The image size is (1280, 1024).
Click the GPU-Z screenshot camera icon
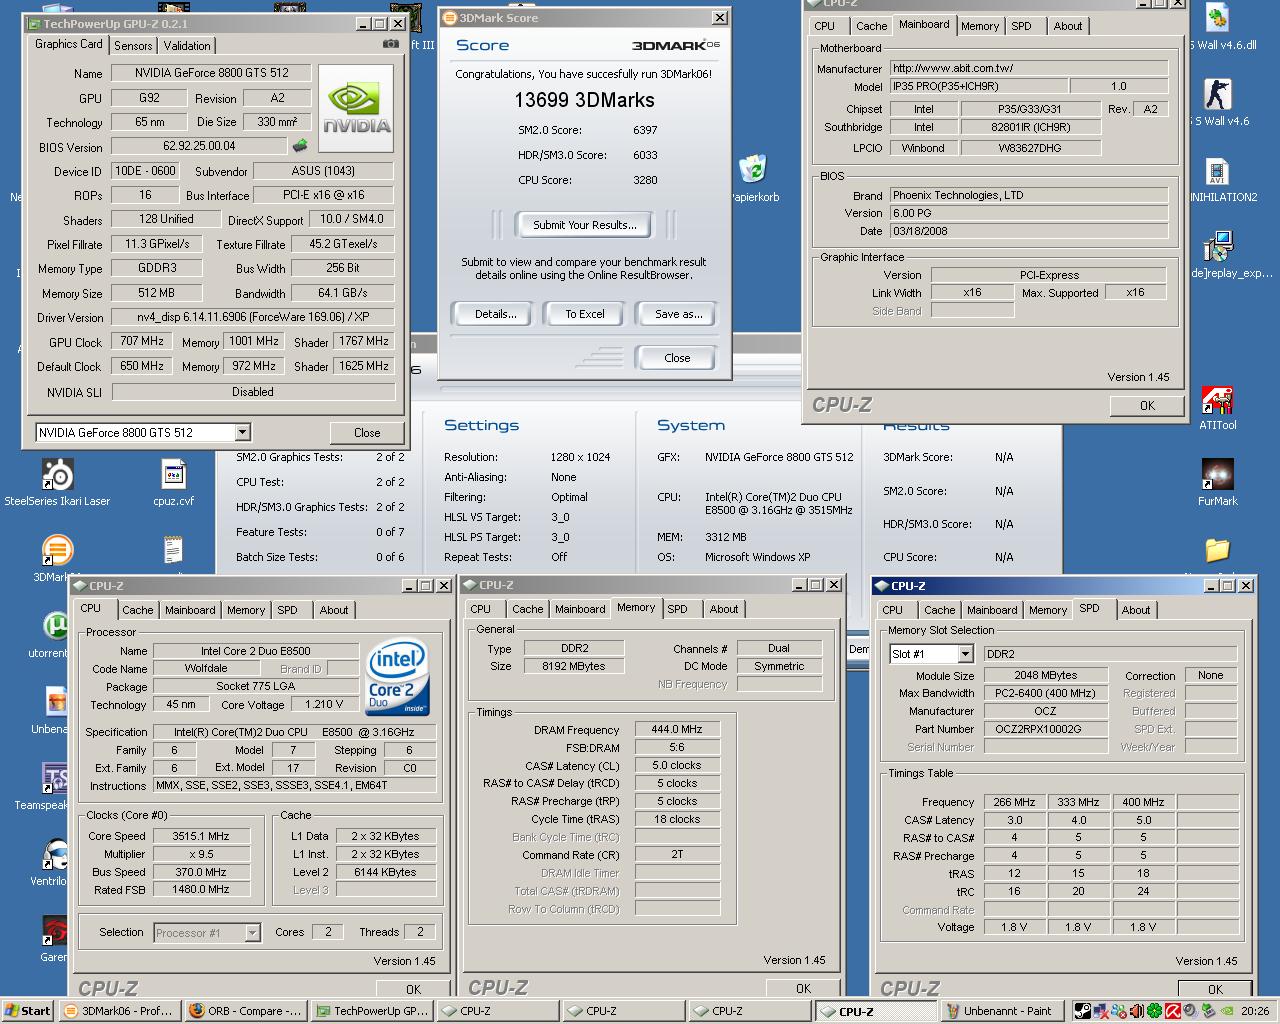click(x=390, y=44)
